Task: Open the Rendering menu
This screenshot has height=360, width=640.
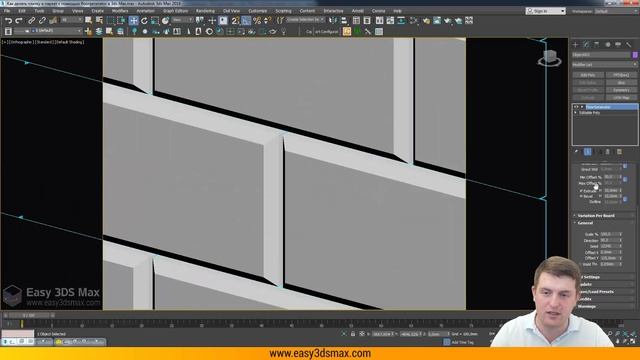Action: (205, 11)
